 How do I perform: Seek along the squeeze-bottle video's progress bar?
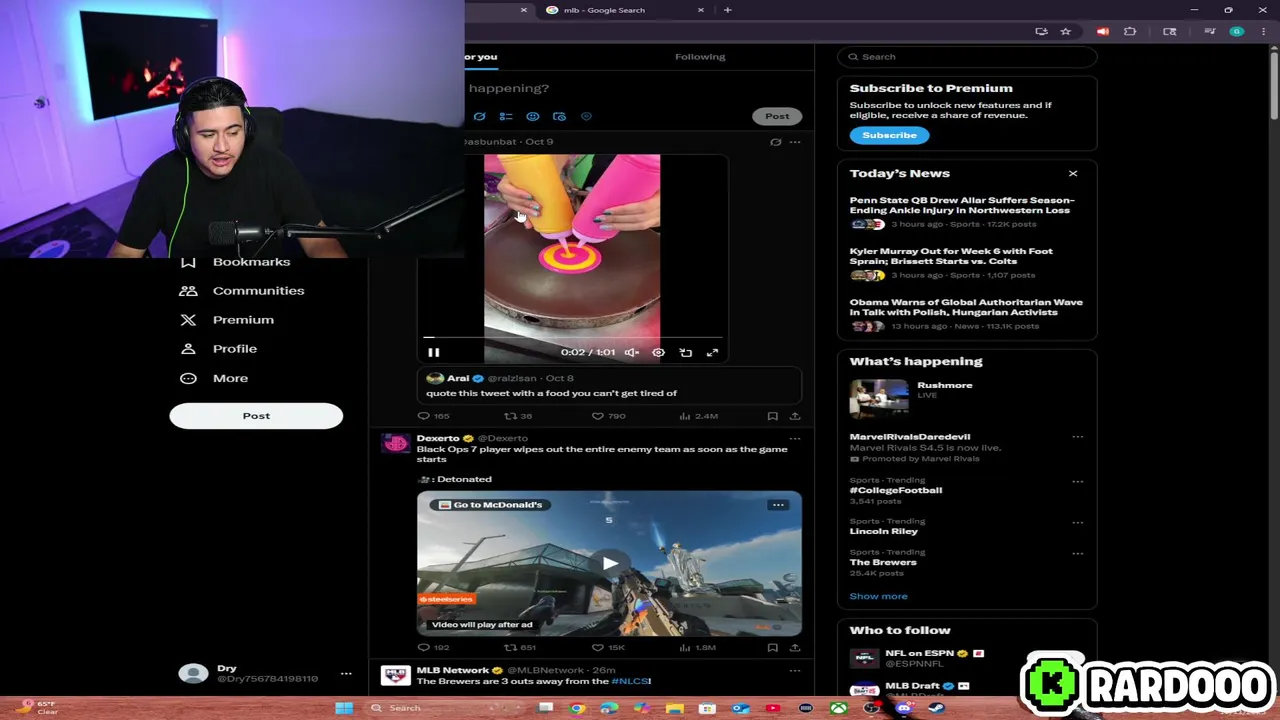(572, 338)
